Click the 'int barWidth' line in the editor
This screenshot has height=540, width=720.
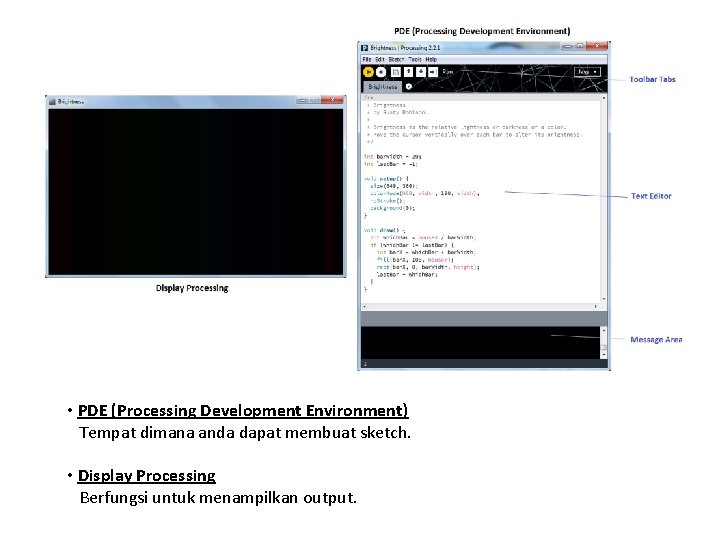(x=393, y=157)
